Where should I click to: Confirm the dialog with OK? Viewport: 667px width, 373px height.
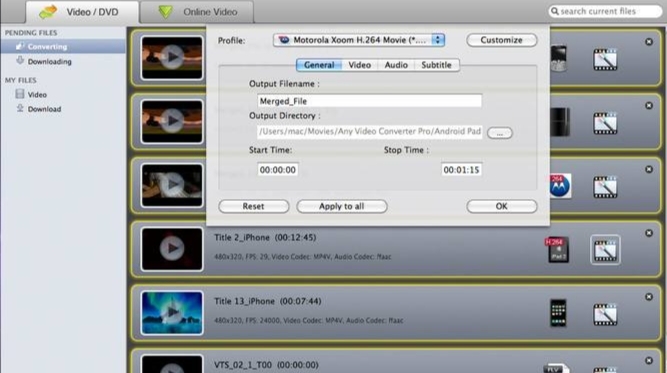[502, 206]
